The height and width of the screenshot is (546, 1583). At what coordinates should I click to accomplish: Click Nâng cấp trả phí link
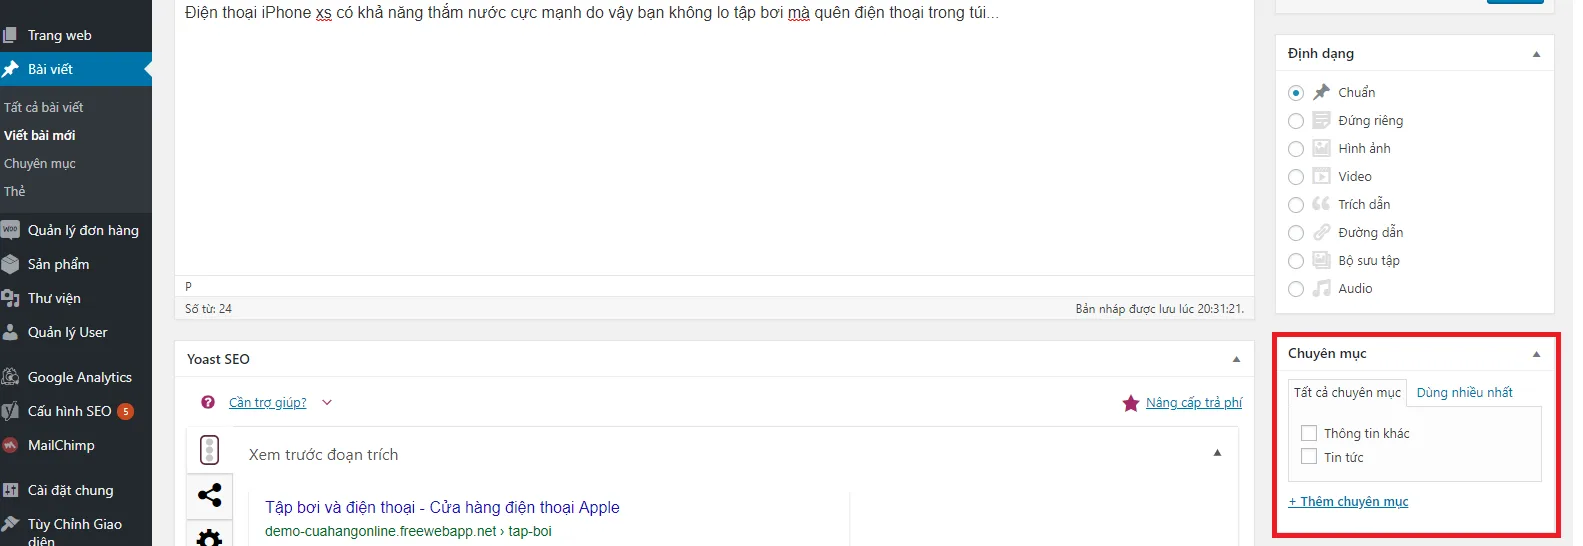tap(1194, 403)
